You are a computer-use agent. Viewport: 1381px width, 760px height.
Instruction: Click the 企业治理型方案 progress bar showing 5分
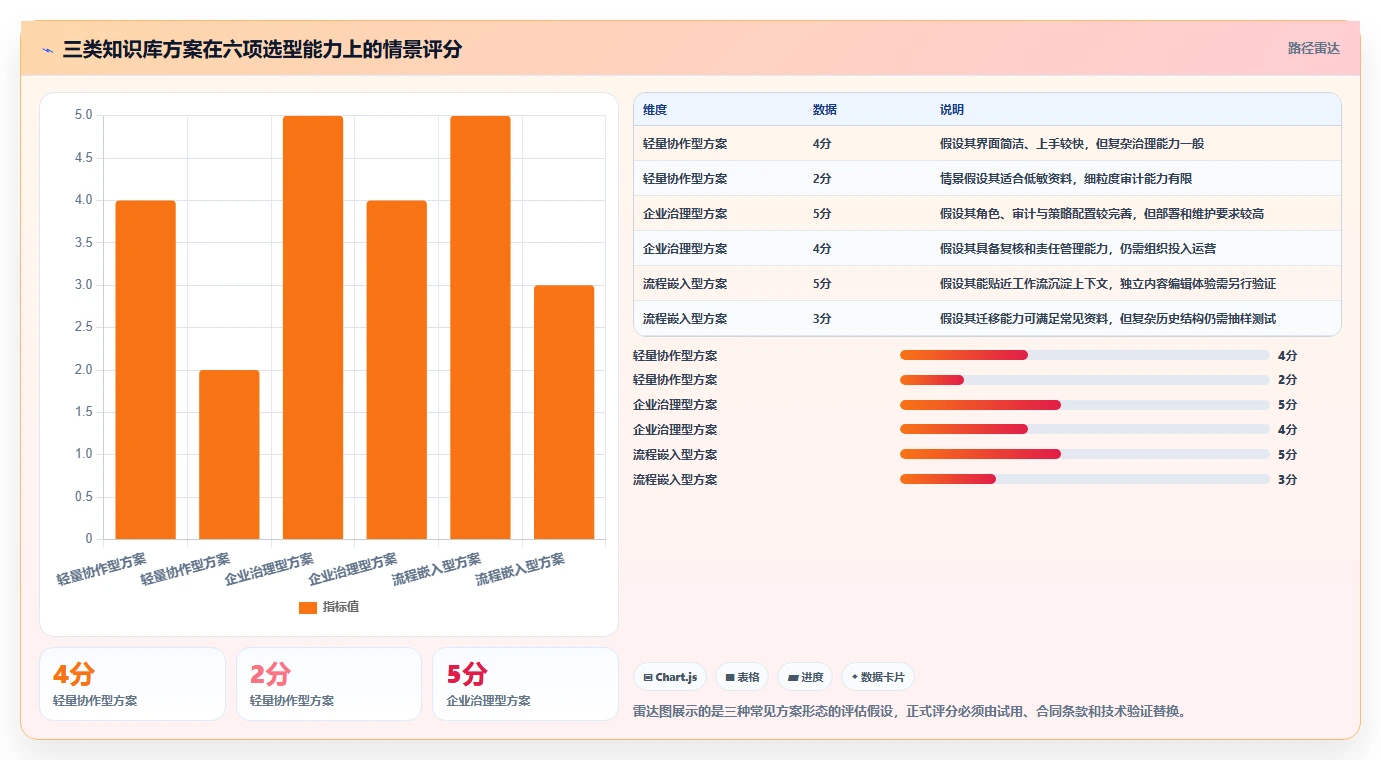tap(1085, 405)
